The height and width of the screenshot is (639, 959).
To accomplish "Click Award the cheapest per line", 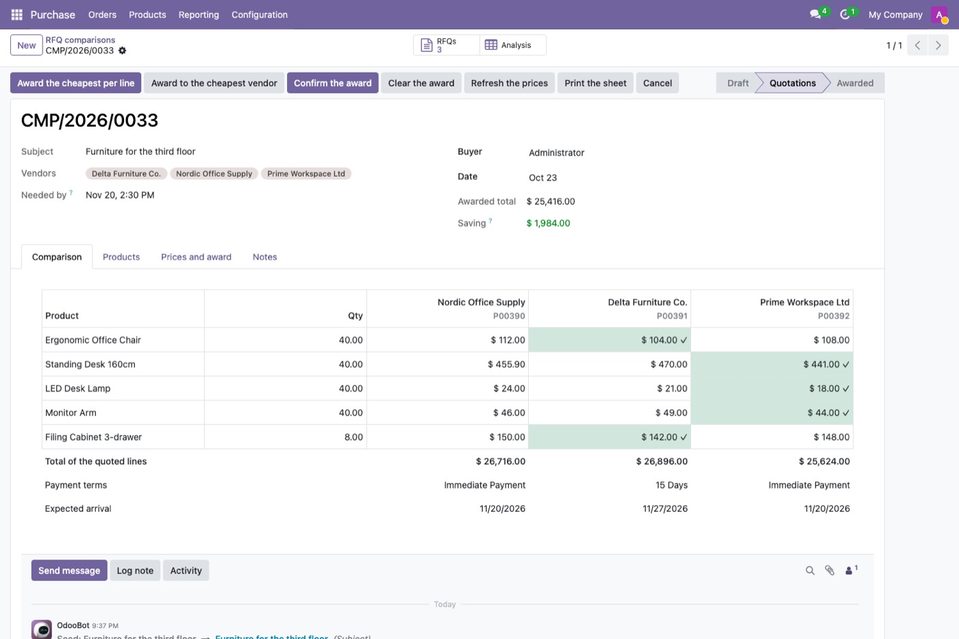I will pos(76,83).
